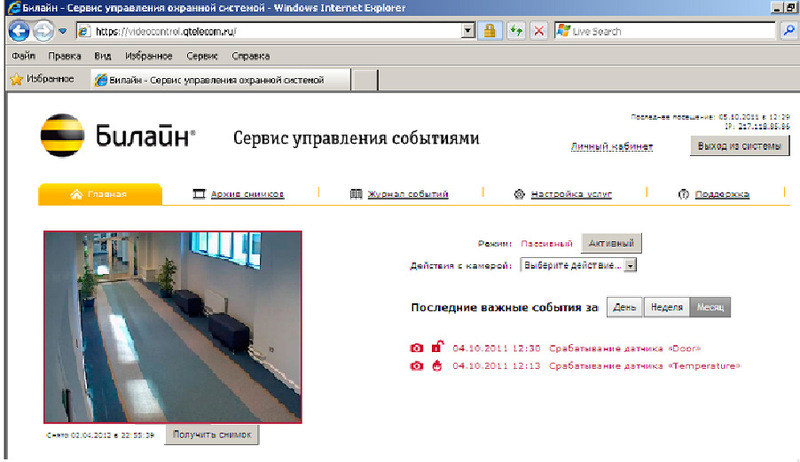
Task: Expand the address bar history dropdown
Action: 468,32
